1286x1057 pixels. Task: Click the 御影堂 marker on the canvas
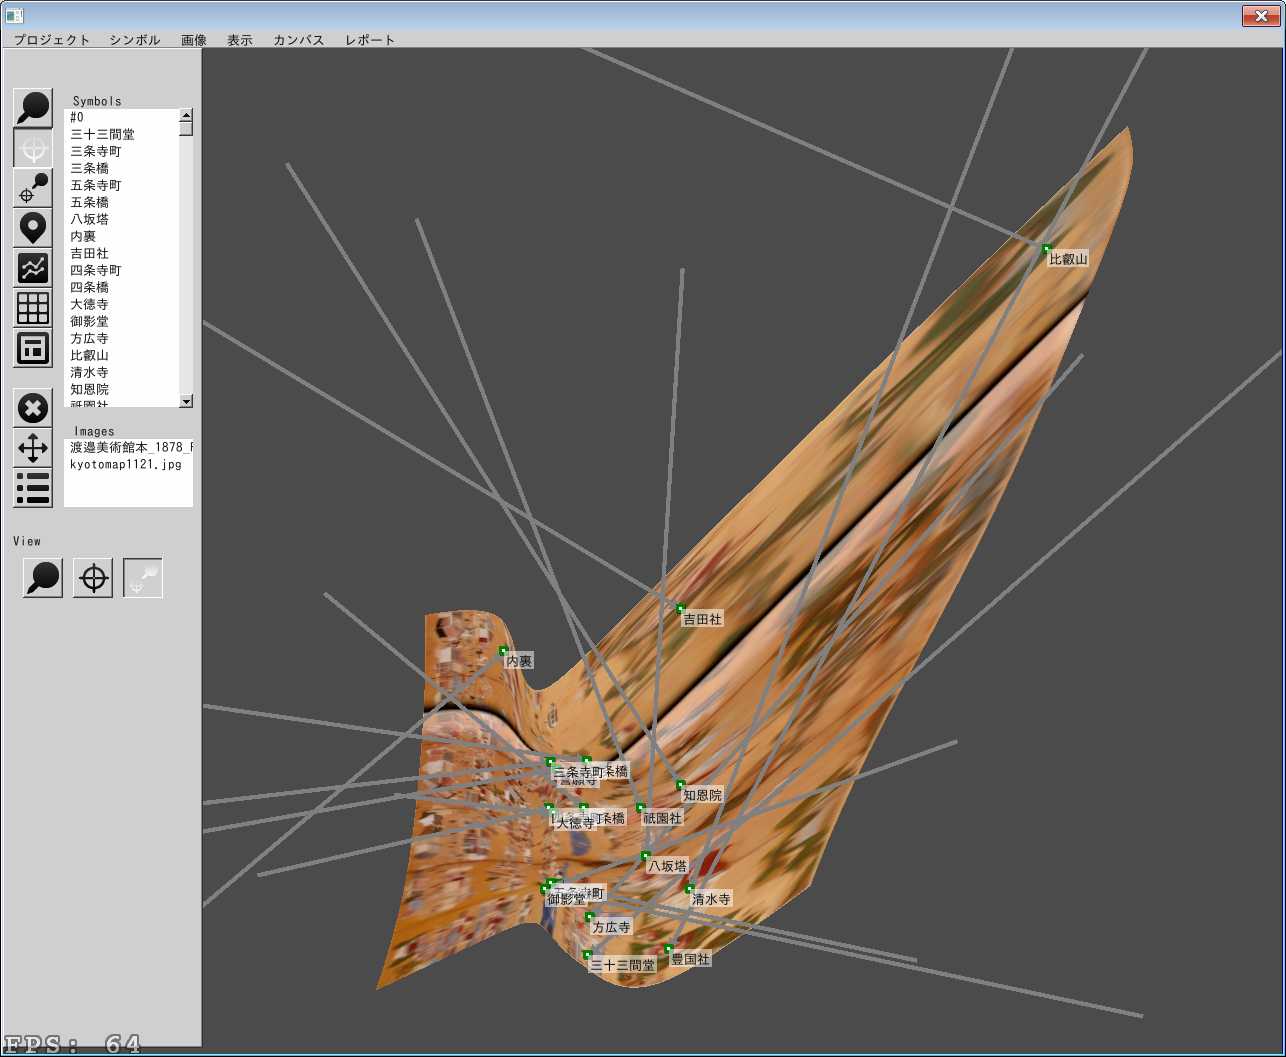544,888
